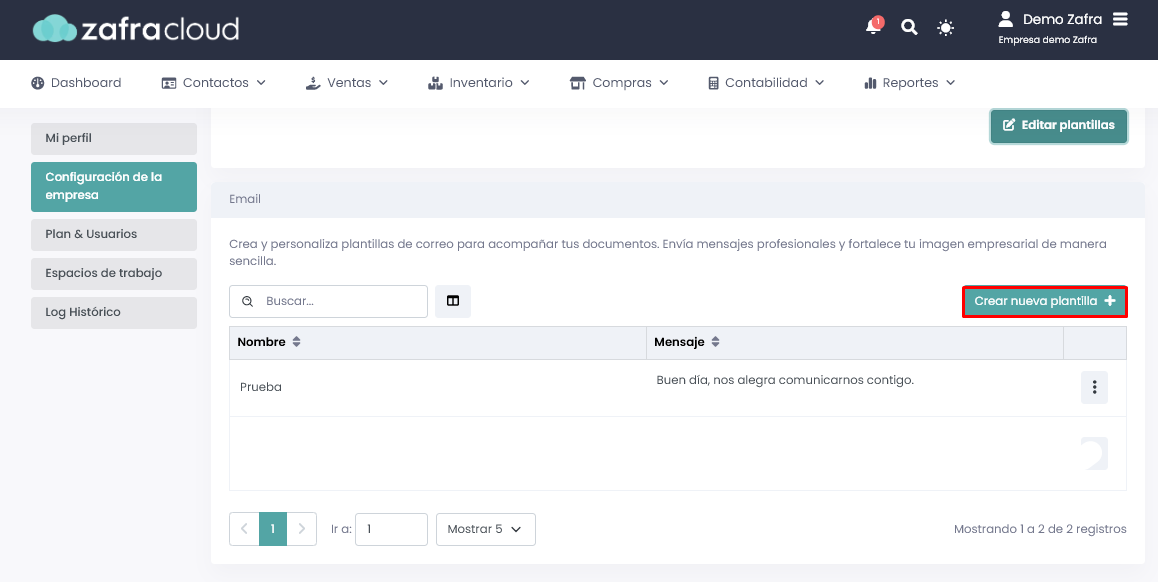Click Crear nueva plantilla button
Screen dimensions: 1158x582
pyautogui.click(x=1045, y=301)
